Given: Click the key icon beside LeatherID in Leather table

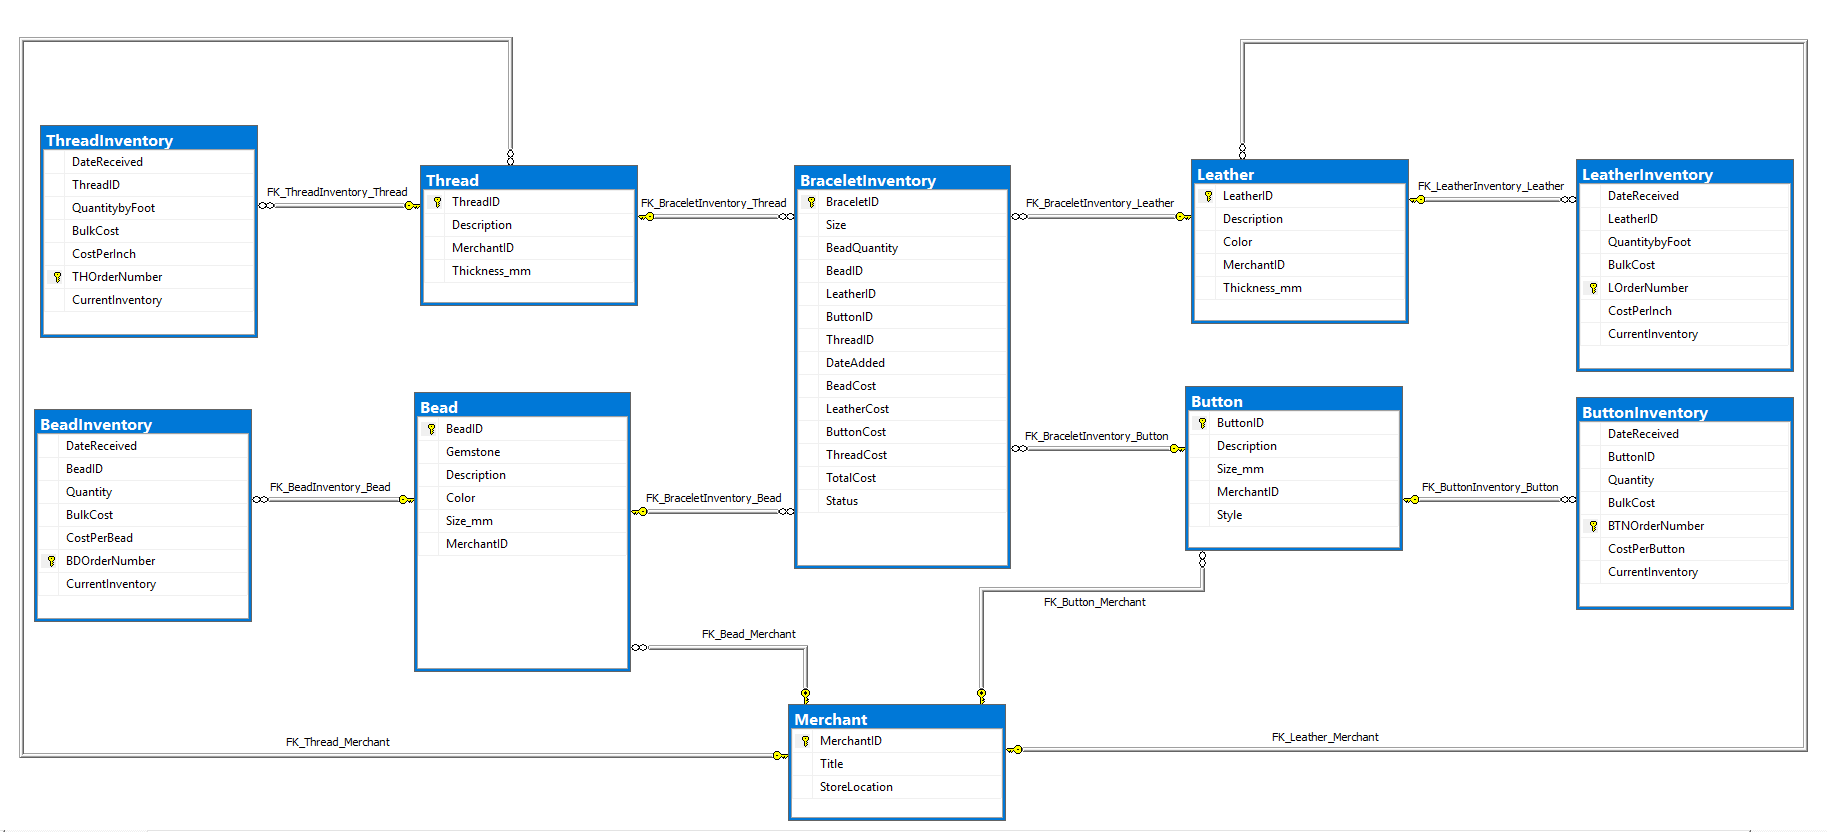Looking at the screenshot, I should (x=1208, y=196).
